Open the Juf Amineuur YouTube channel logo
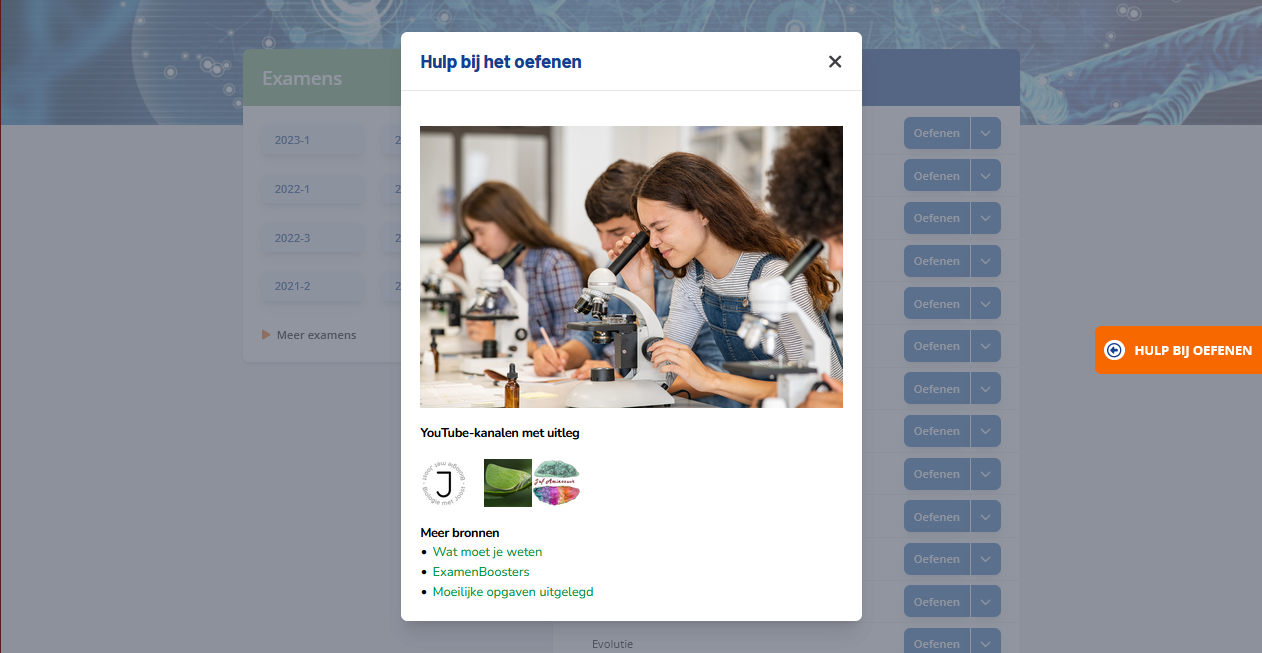1262x653 pixels. pos(557,483)
